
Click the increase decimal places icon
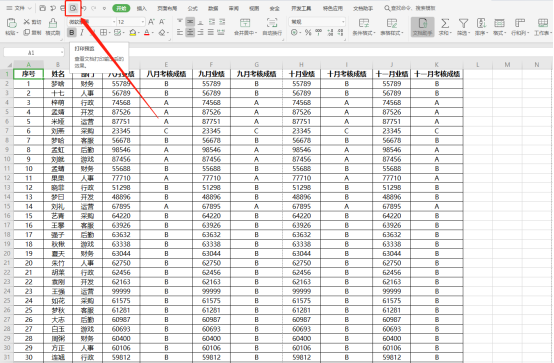pyautogui.click(x=330, y=33)
